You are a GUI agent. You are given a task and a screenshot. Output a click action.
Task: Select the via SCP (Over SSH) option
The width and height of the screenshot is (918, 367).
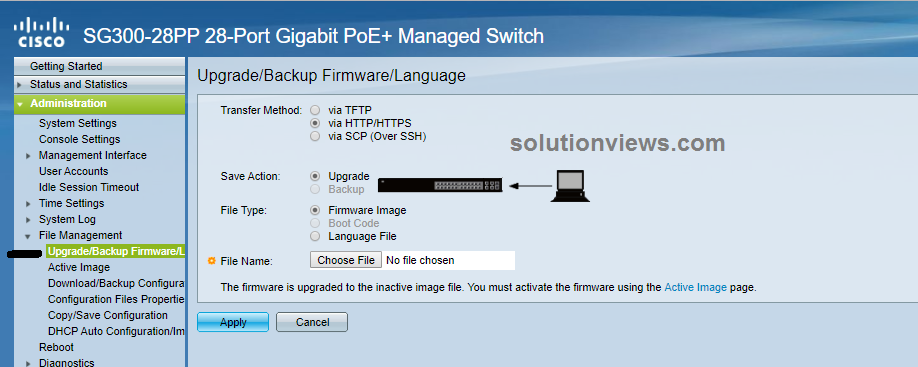316,136
